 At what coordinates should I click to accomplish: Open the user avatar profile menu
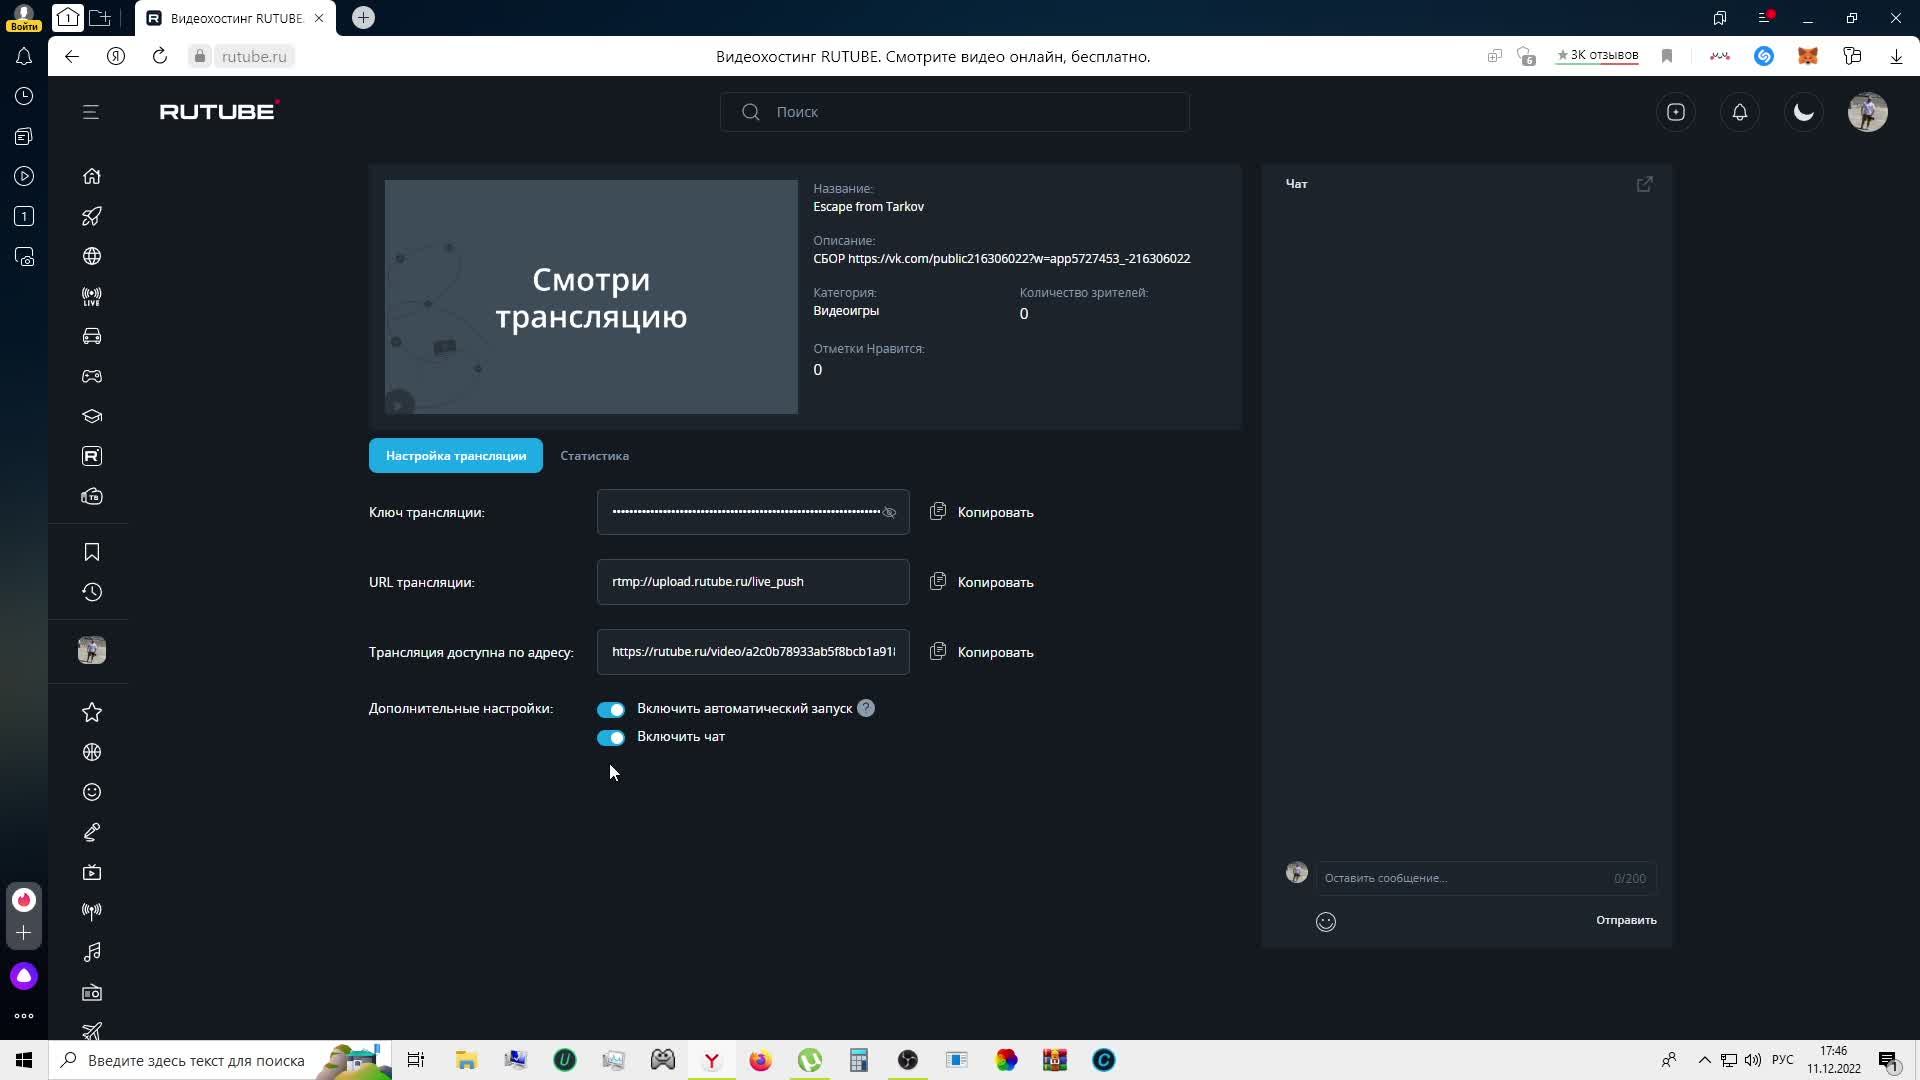[x=1868, y=112]
